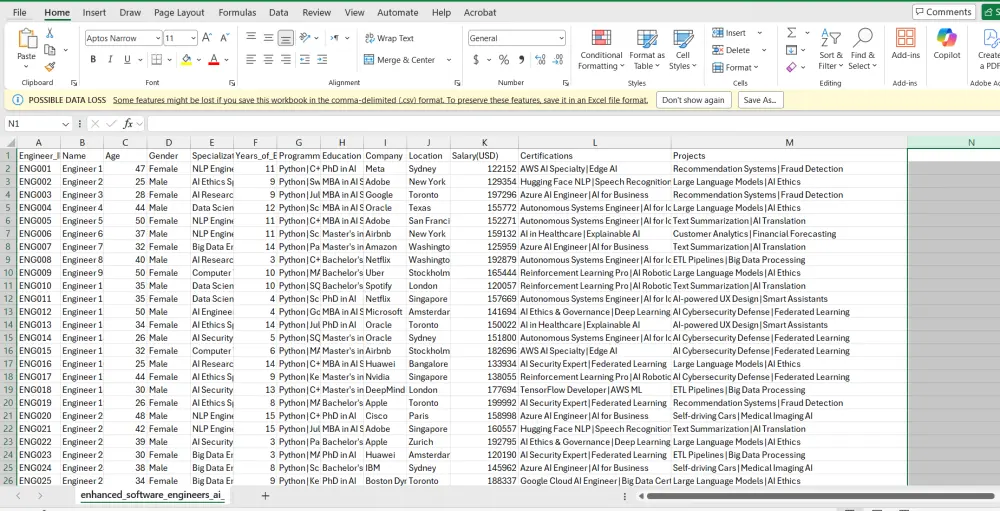Open Fill Color dropdown arrow

[198, 59]
